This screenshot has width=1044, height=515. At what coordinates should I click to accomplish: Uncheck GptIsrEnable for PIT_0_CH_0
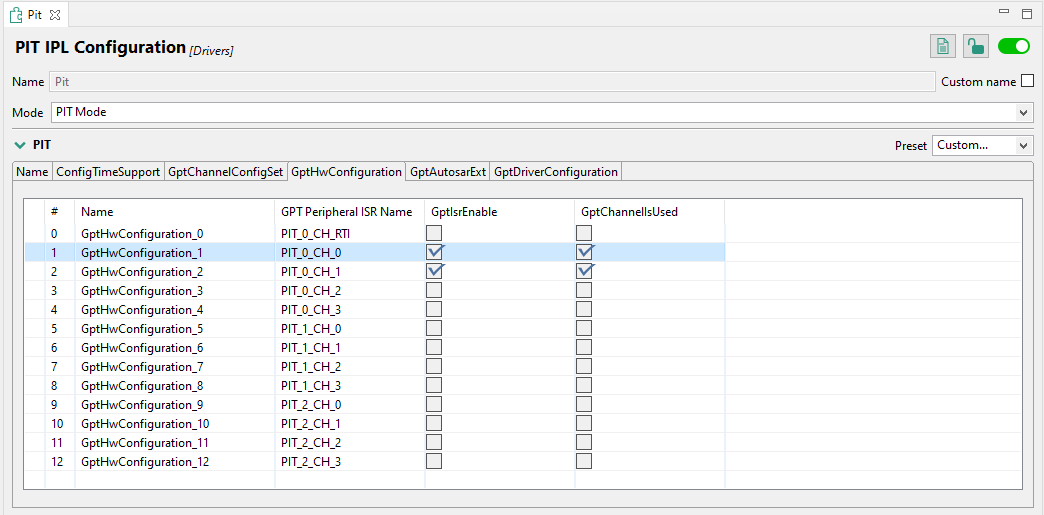pyautogui.click(x=434, y=252)
